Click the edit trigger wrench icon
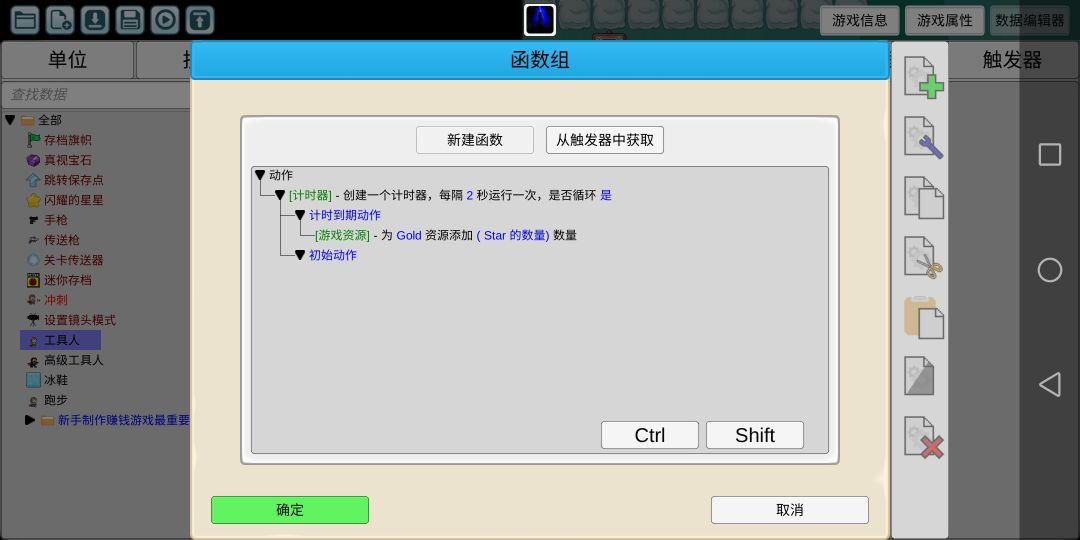The image size is (1080, 540). (x=924, y=138)
